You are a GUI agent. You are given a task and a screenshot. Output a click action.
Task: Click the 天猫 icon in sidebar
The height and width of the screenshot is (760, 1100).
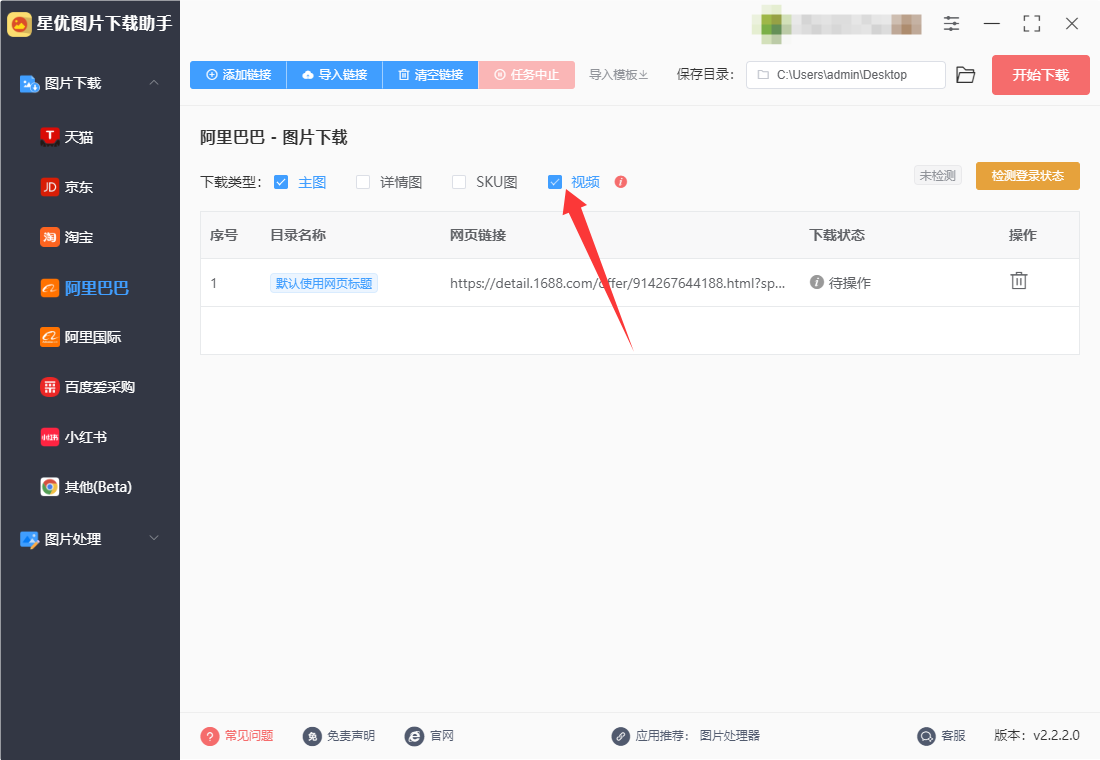[50, 137]
